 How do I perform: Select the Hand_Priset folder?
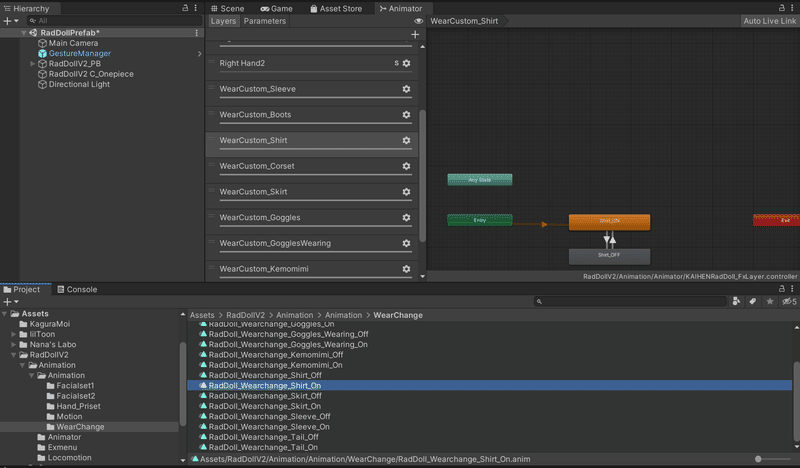pyautogui.click(x=78, y=406)
